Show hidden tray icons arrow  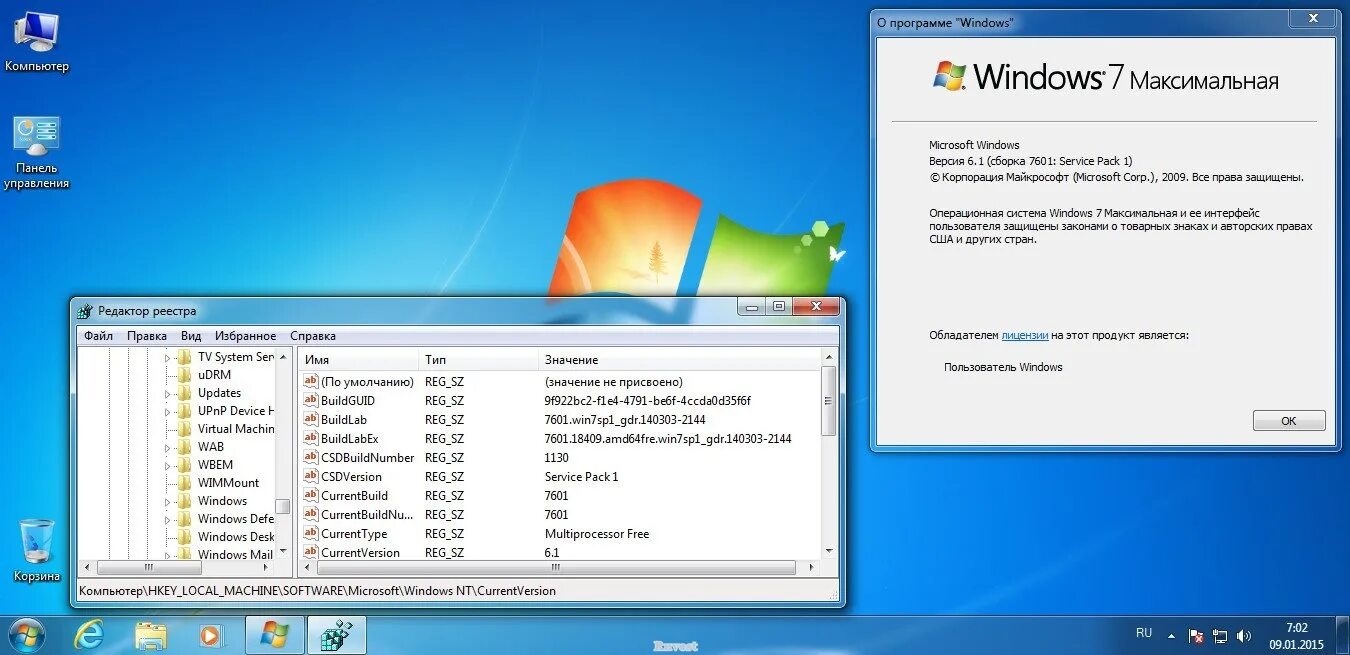click(x=1171, y=635)
